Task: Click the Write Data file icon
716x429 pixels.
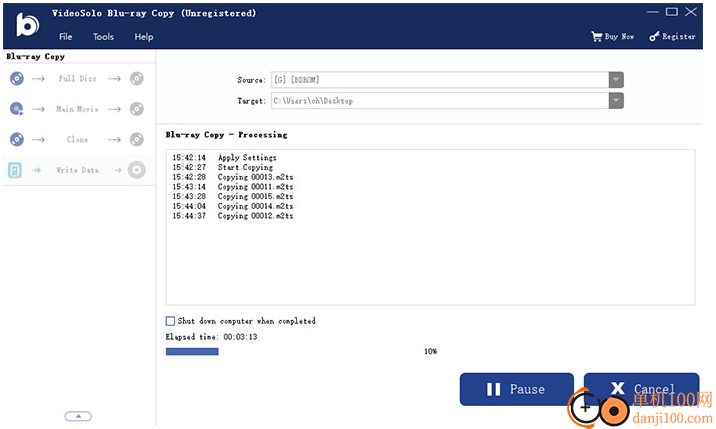Action: (x=15, y=170)
